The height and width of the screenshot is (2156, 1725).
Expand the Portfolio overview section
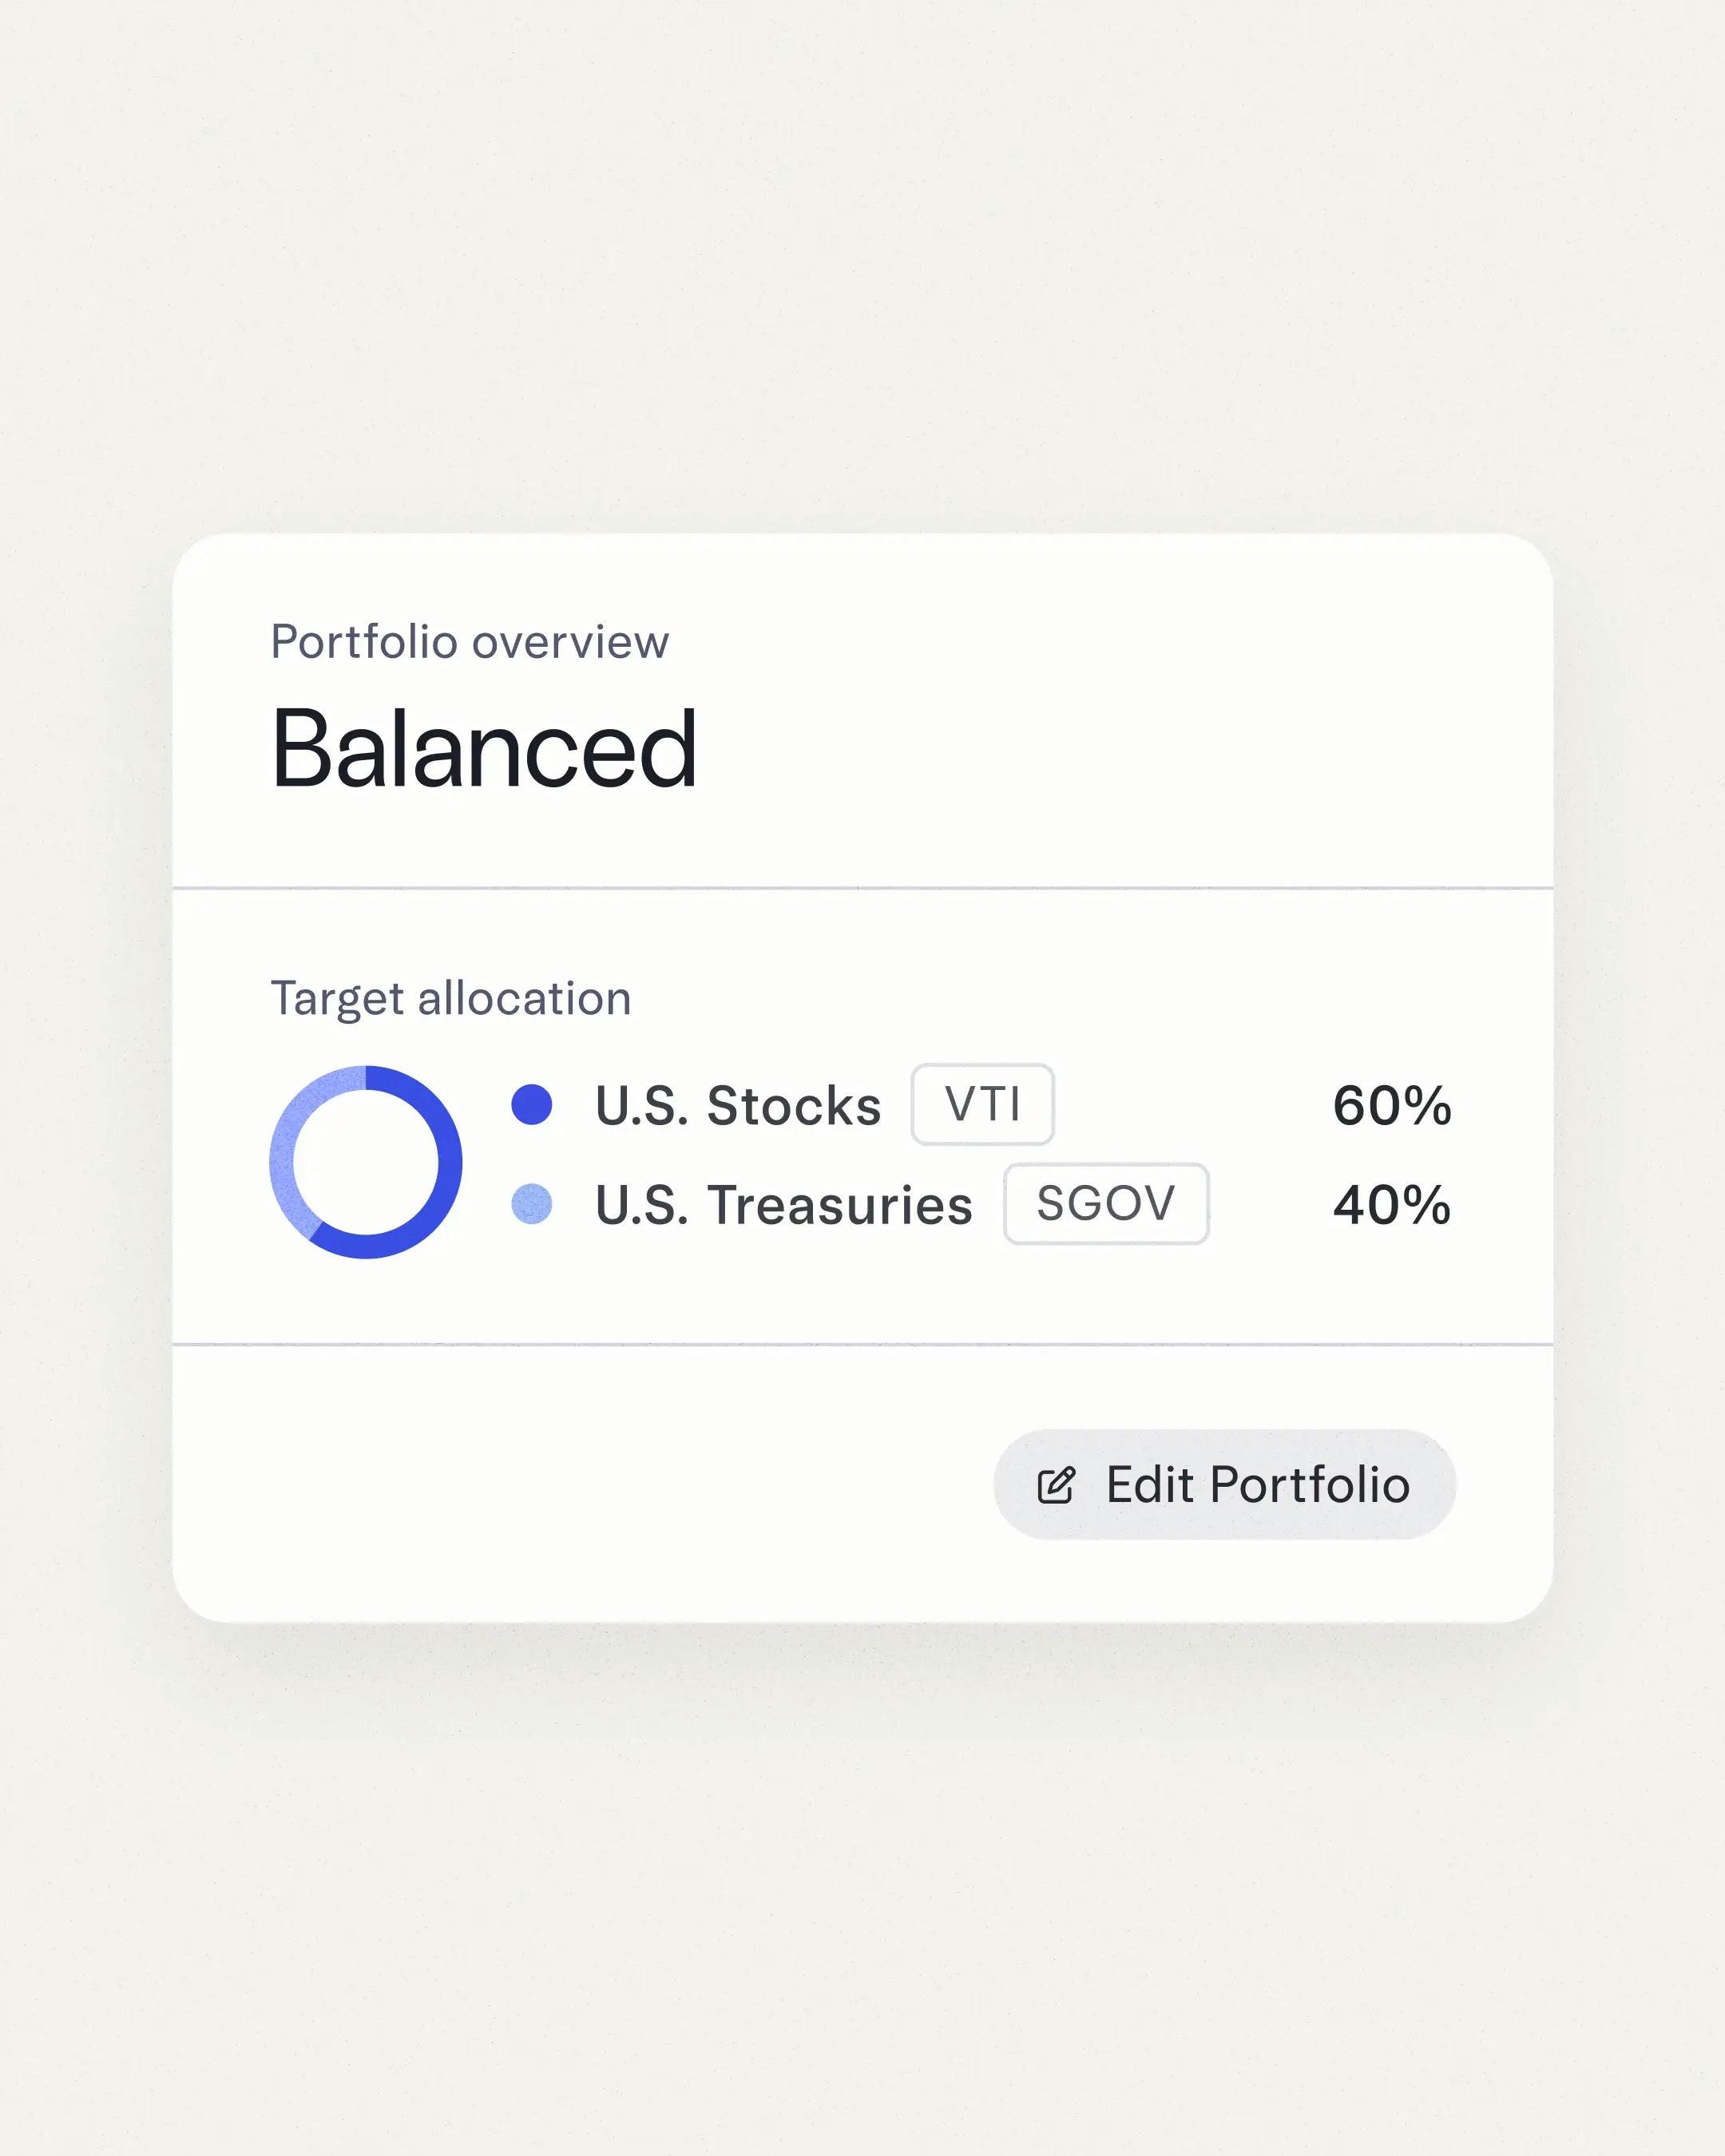[x=470, y=643]
